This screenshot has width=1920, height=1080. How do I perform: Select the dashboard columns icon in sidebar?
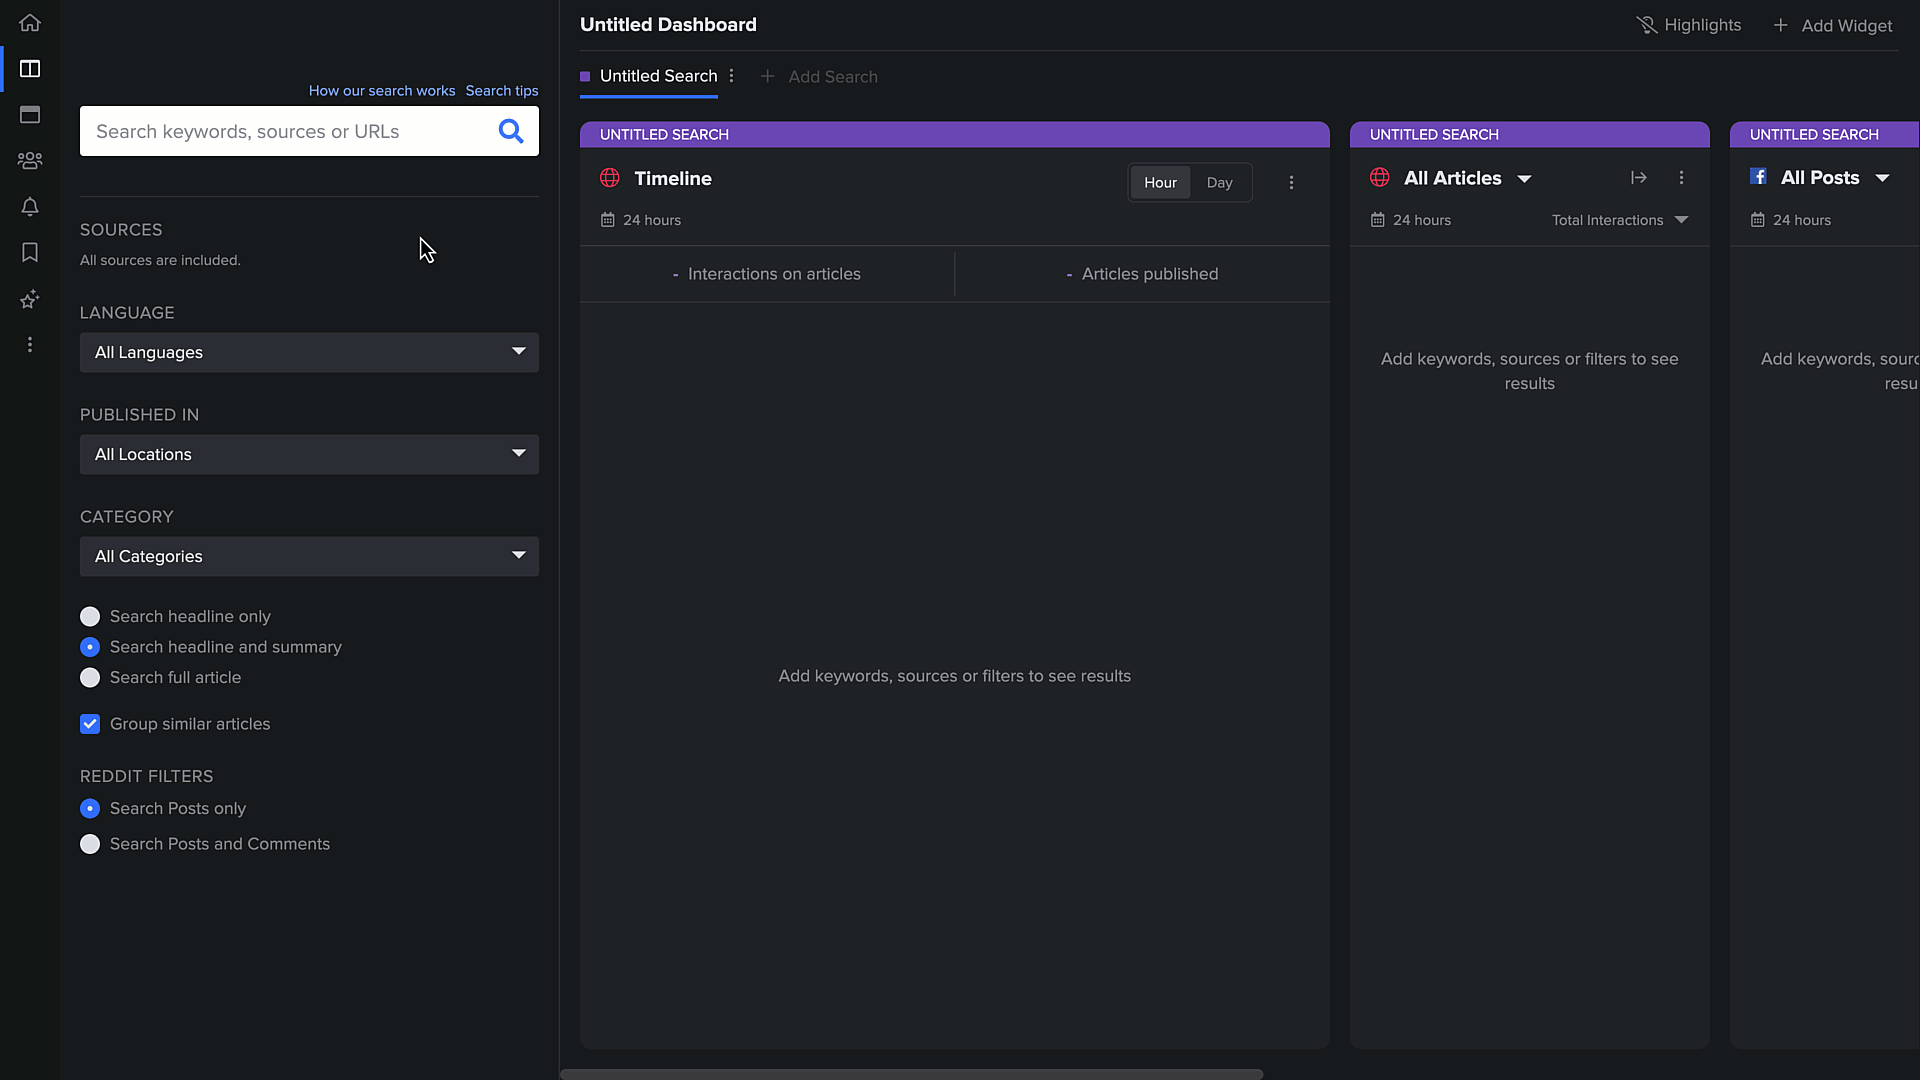(x=30, y=69)
